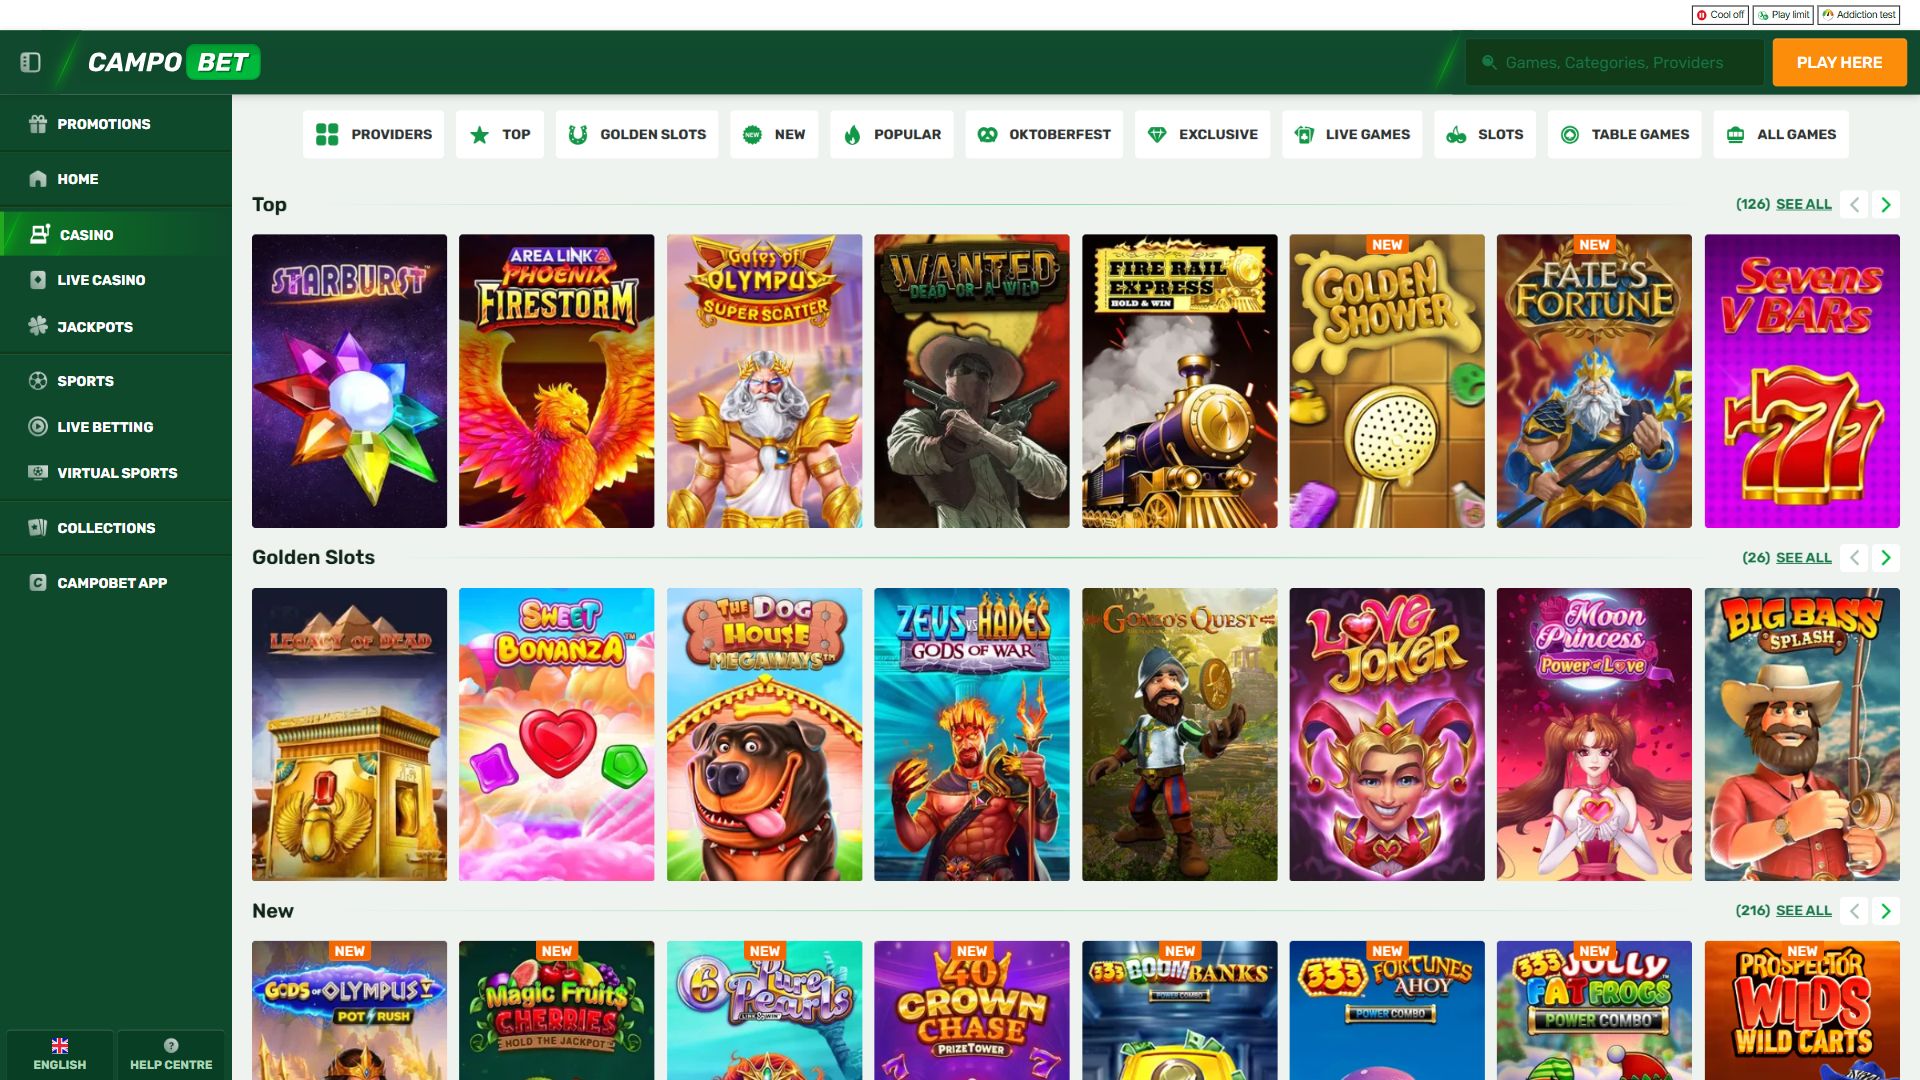Image resolution: width=1920 pixels, height=1080 pixels.
Task: Collapse the sidebar with the panel toggle icon
Action: point(30,62)
